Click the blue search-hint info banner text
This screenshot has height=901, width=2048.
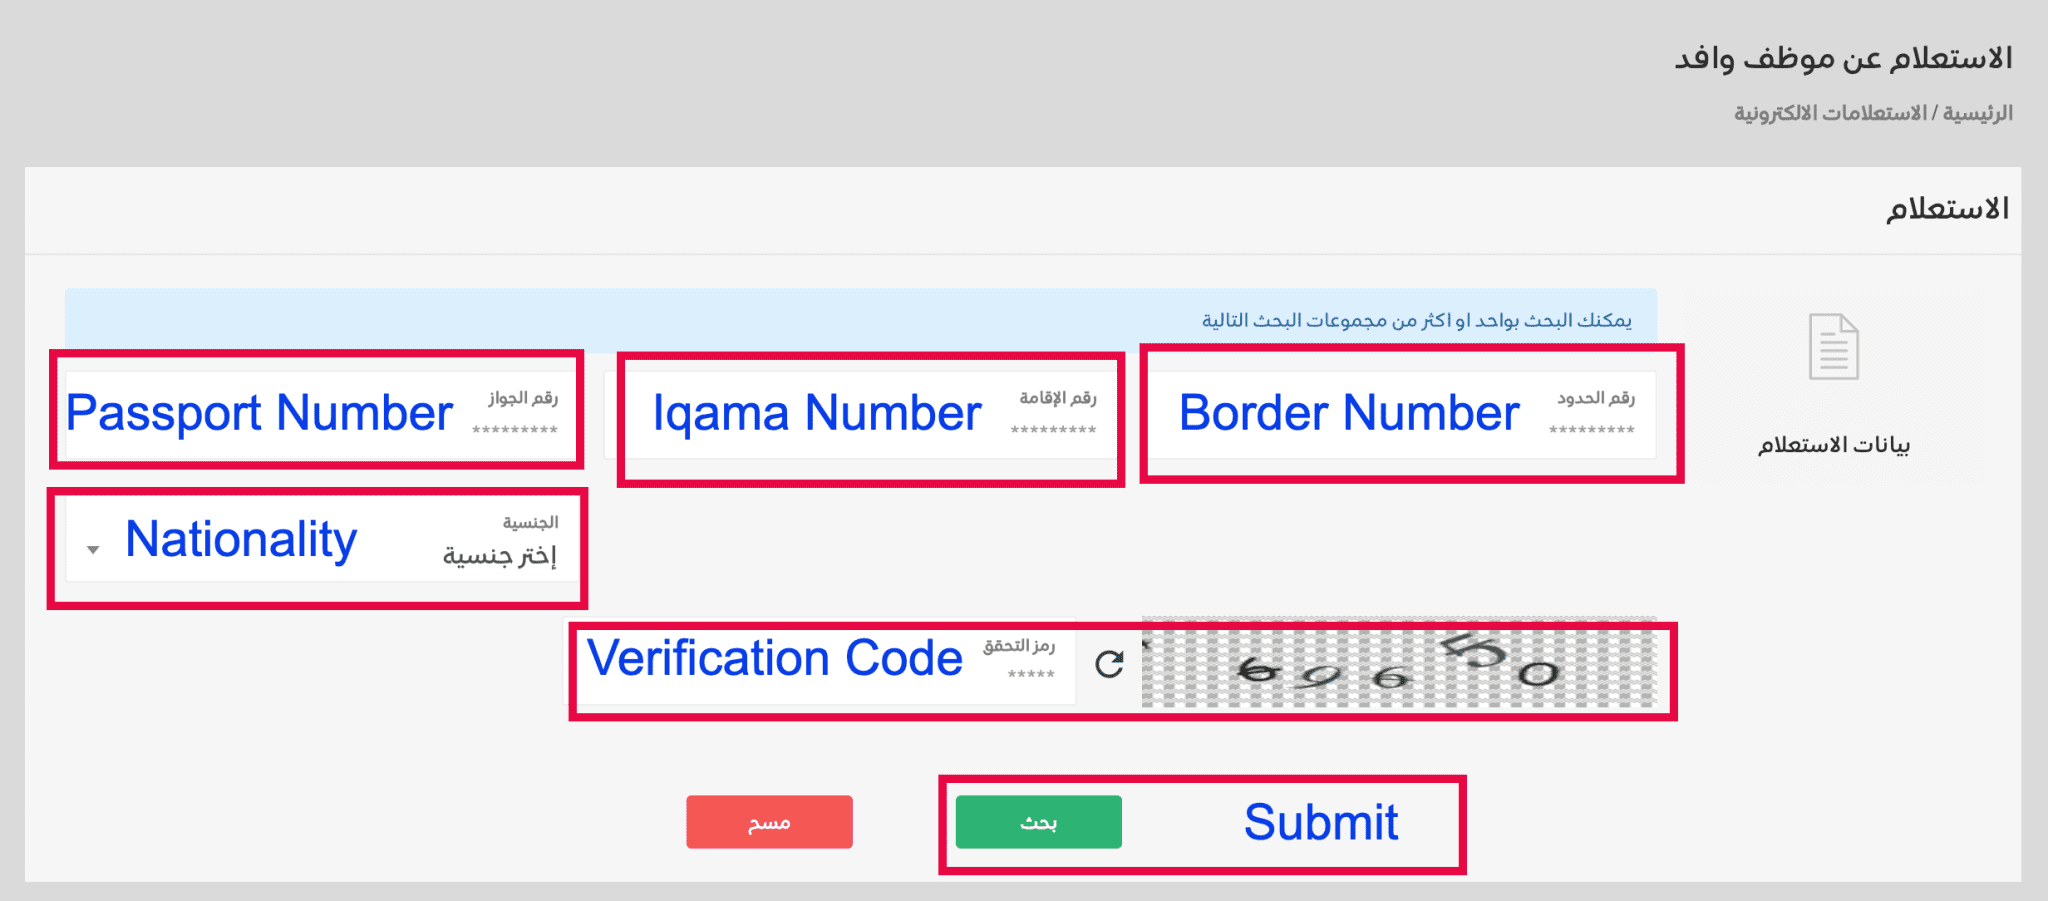(1416, 320)
